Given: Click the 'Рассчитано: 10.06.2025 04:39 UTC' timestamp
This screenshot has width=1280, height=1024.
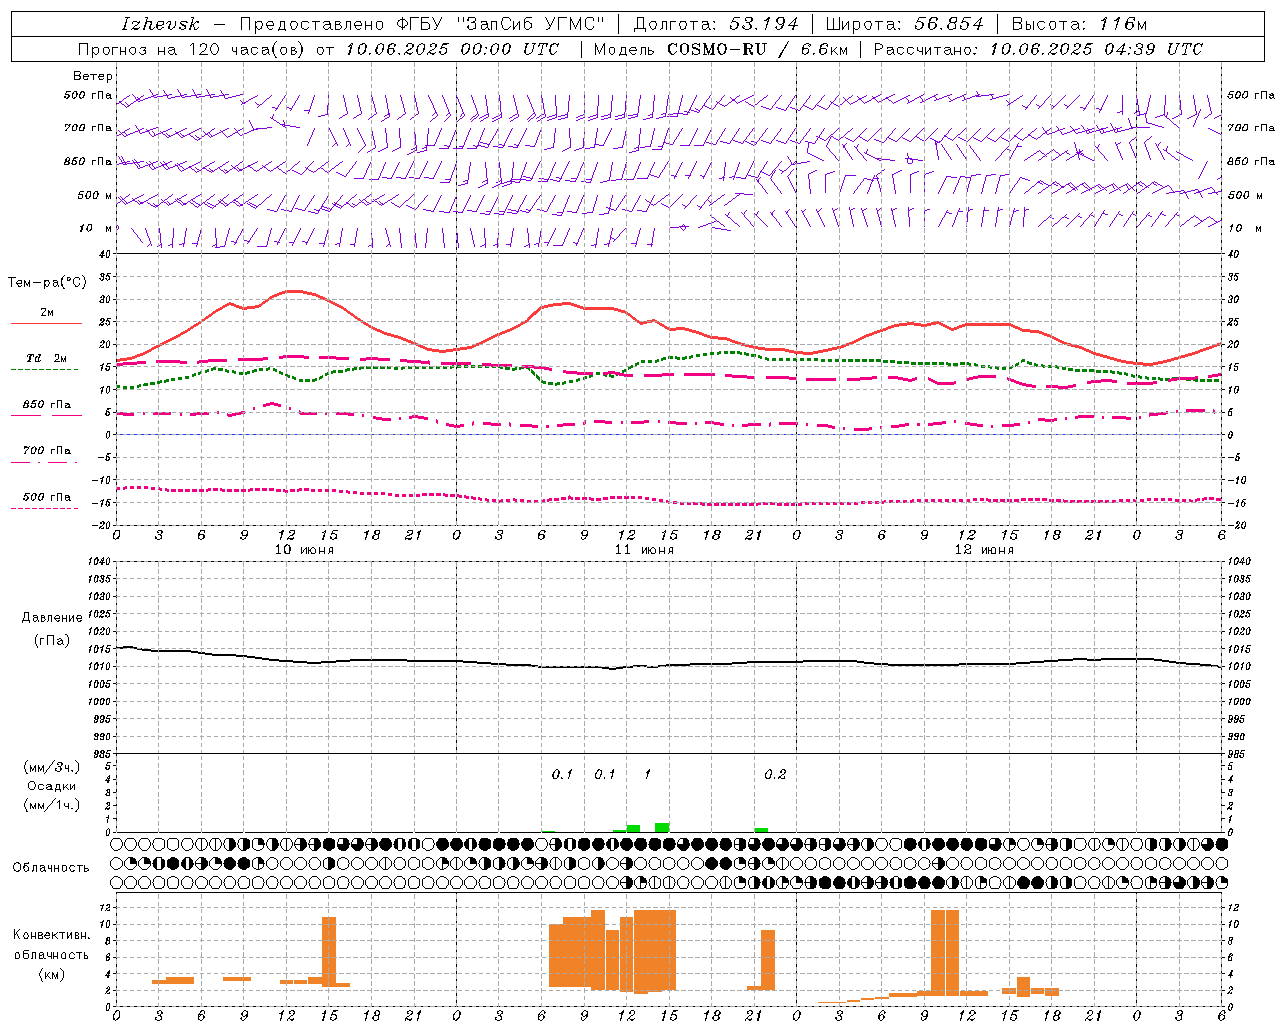Looking at the screenshot, I should (1038, 49).
